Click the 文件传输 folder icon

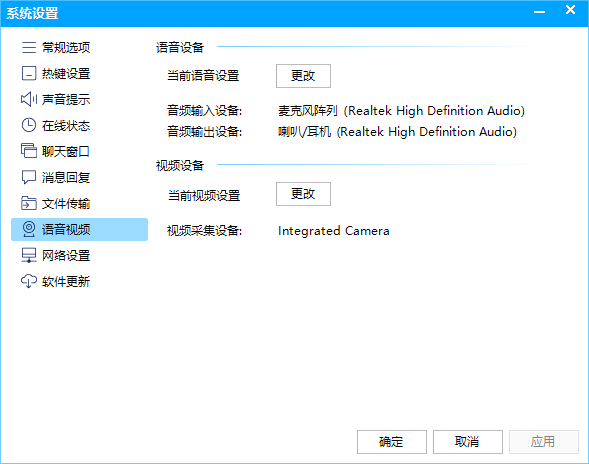tap(29, 203)
